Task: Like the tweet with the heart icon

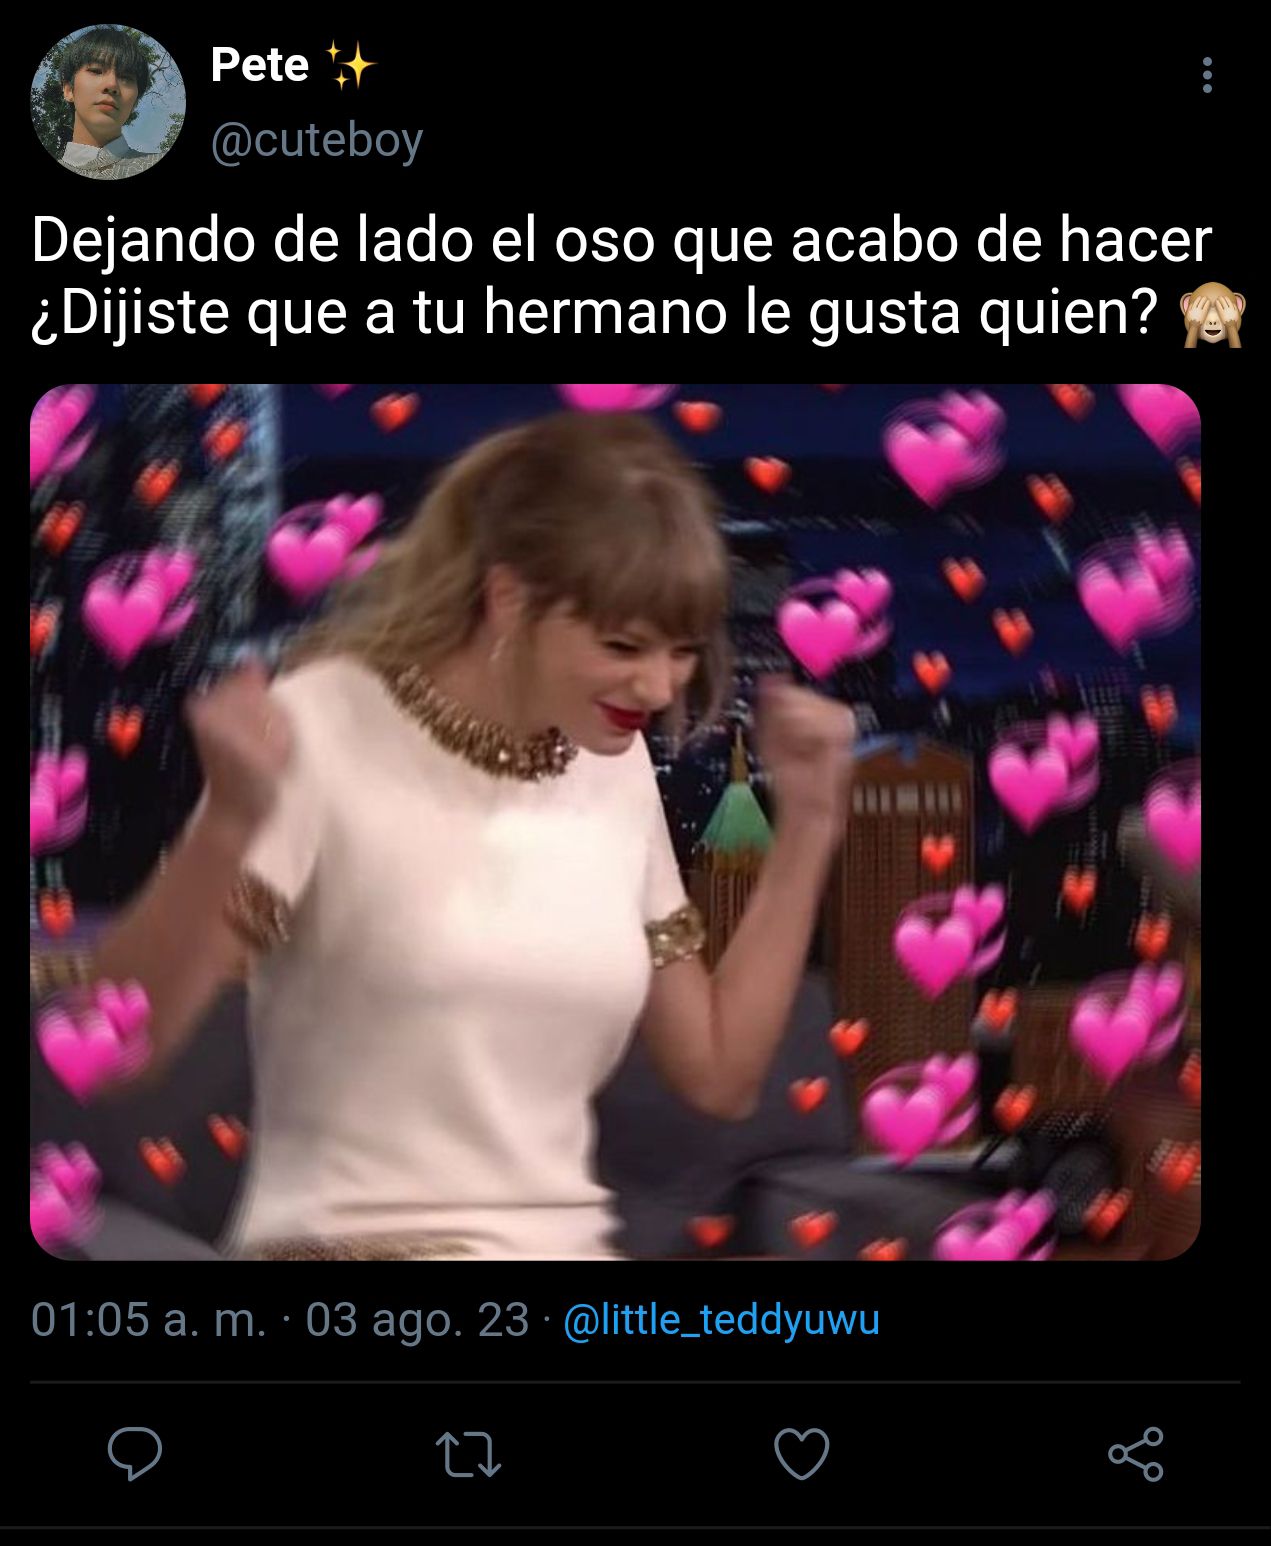Action: click(x=802, y=1454)
